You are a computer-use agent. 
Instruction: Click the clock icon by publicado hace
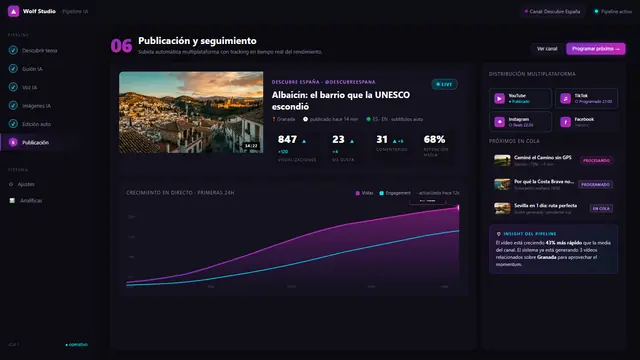pos(305,119)
